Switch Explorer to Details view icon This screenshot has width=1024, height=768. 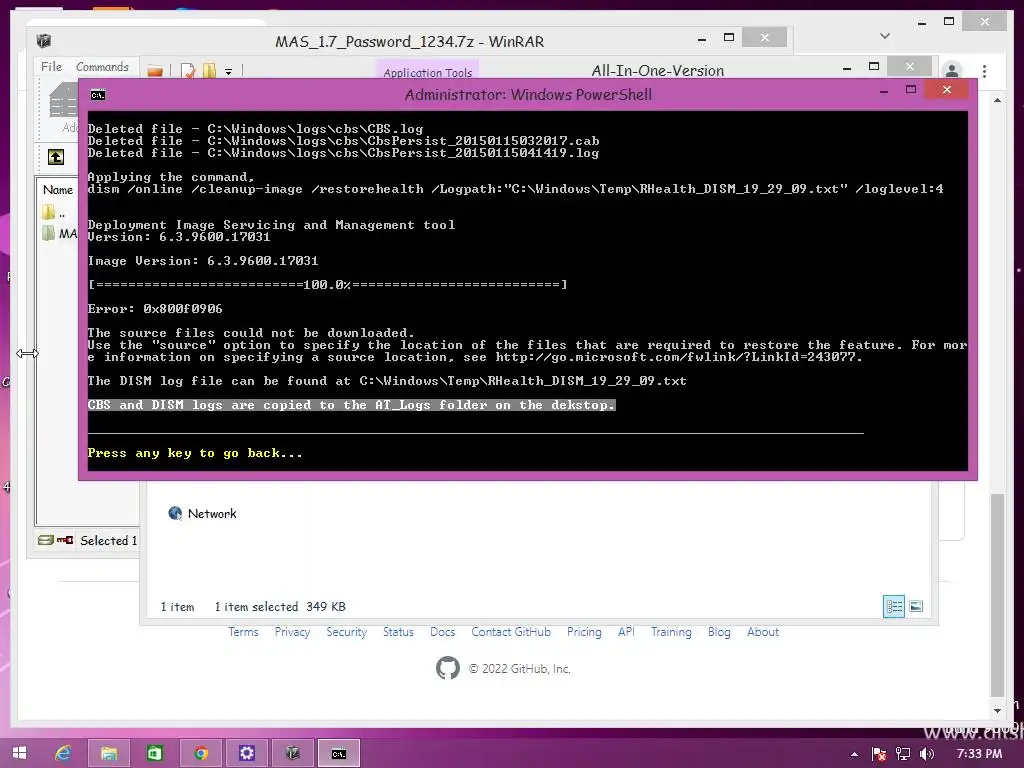(x=894, y=606)
